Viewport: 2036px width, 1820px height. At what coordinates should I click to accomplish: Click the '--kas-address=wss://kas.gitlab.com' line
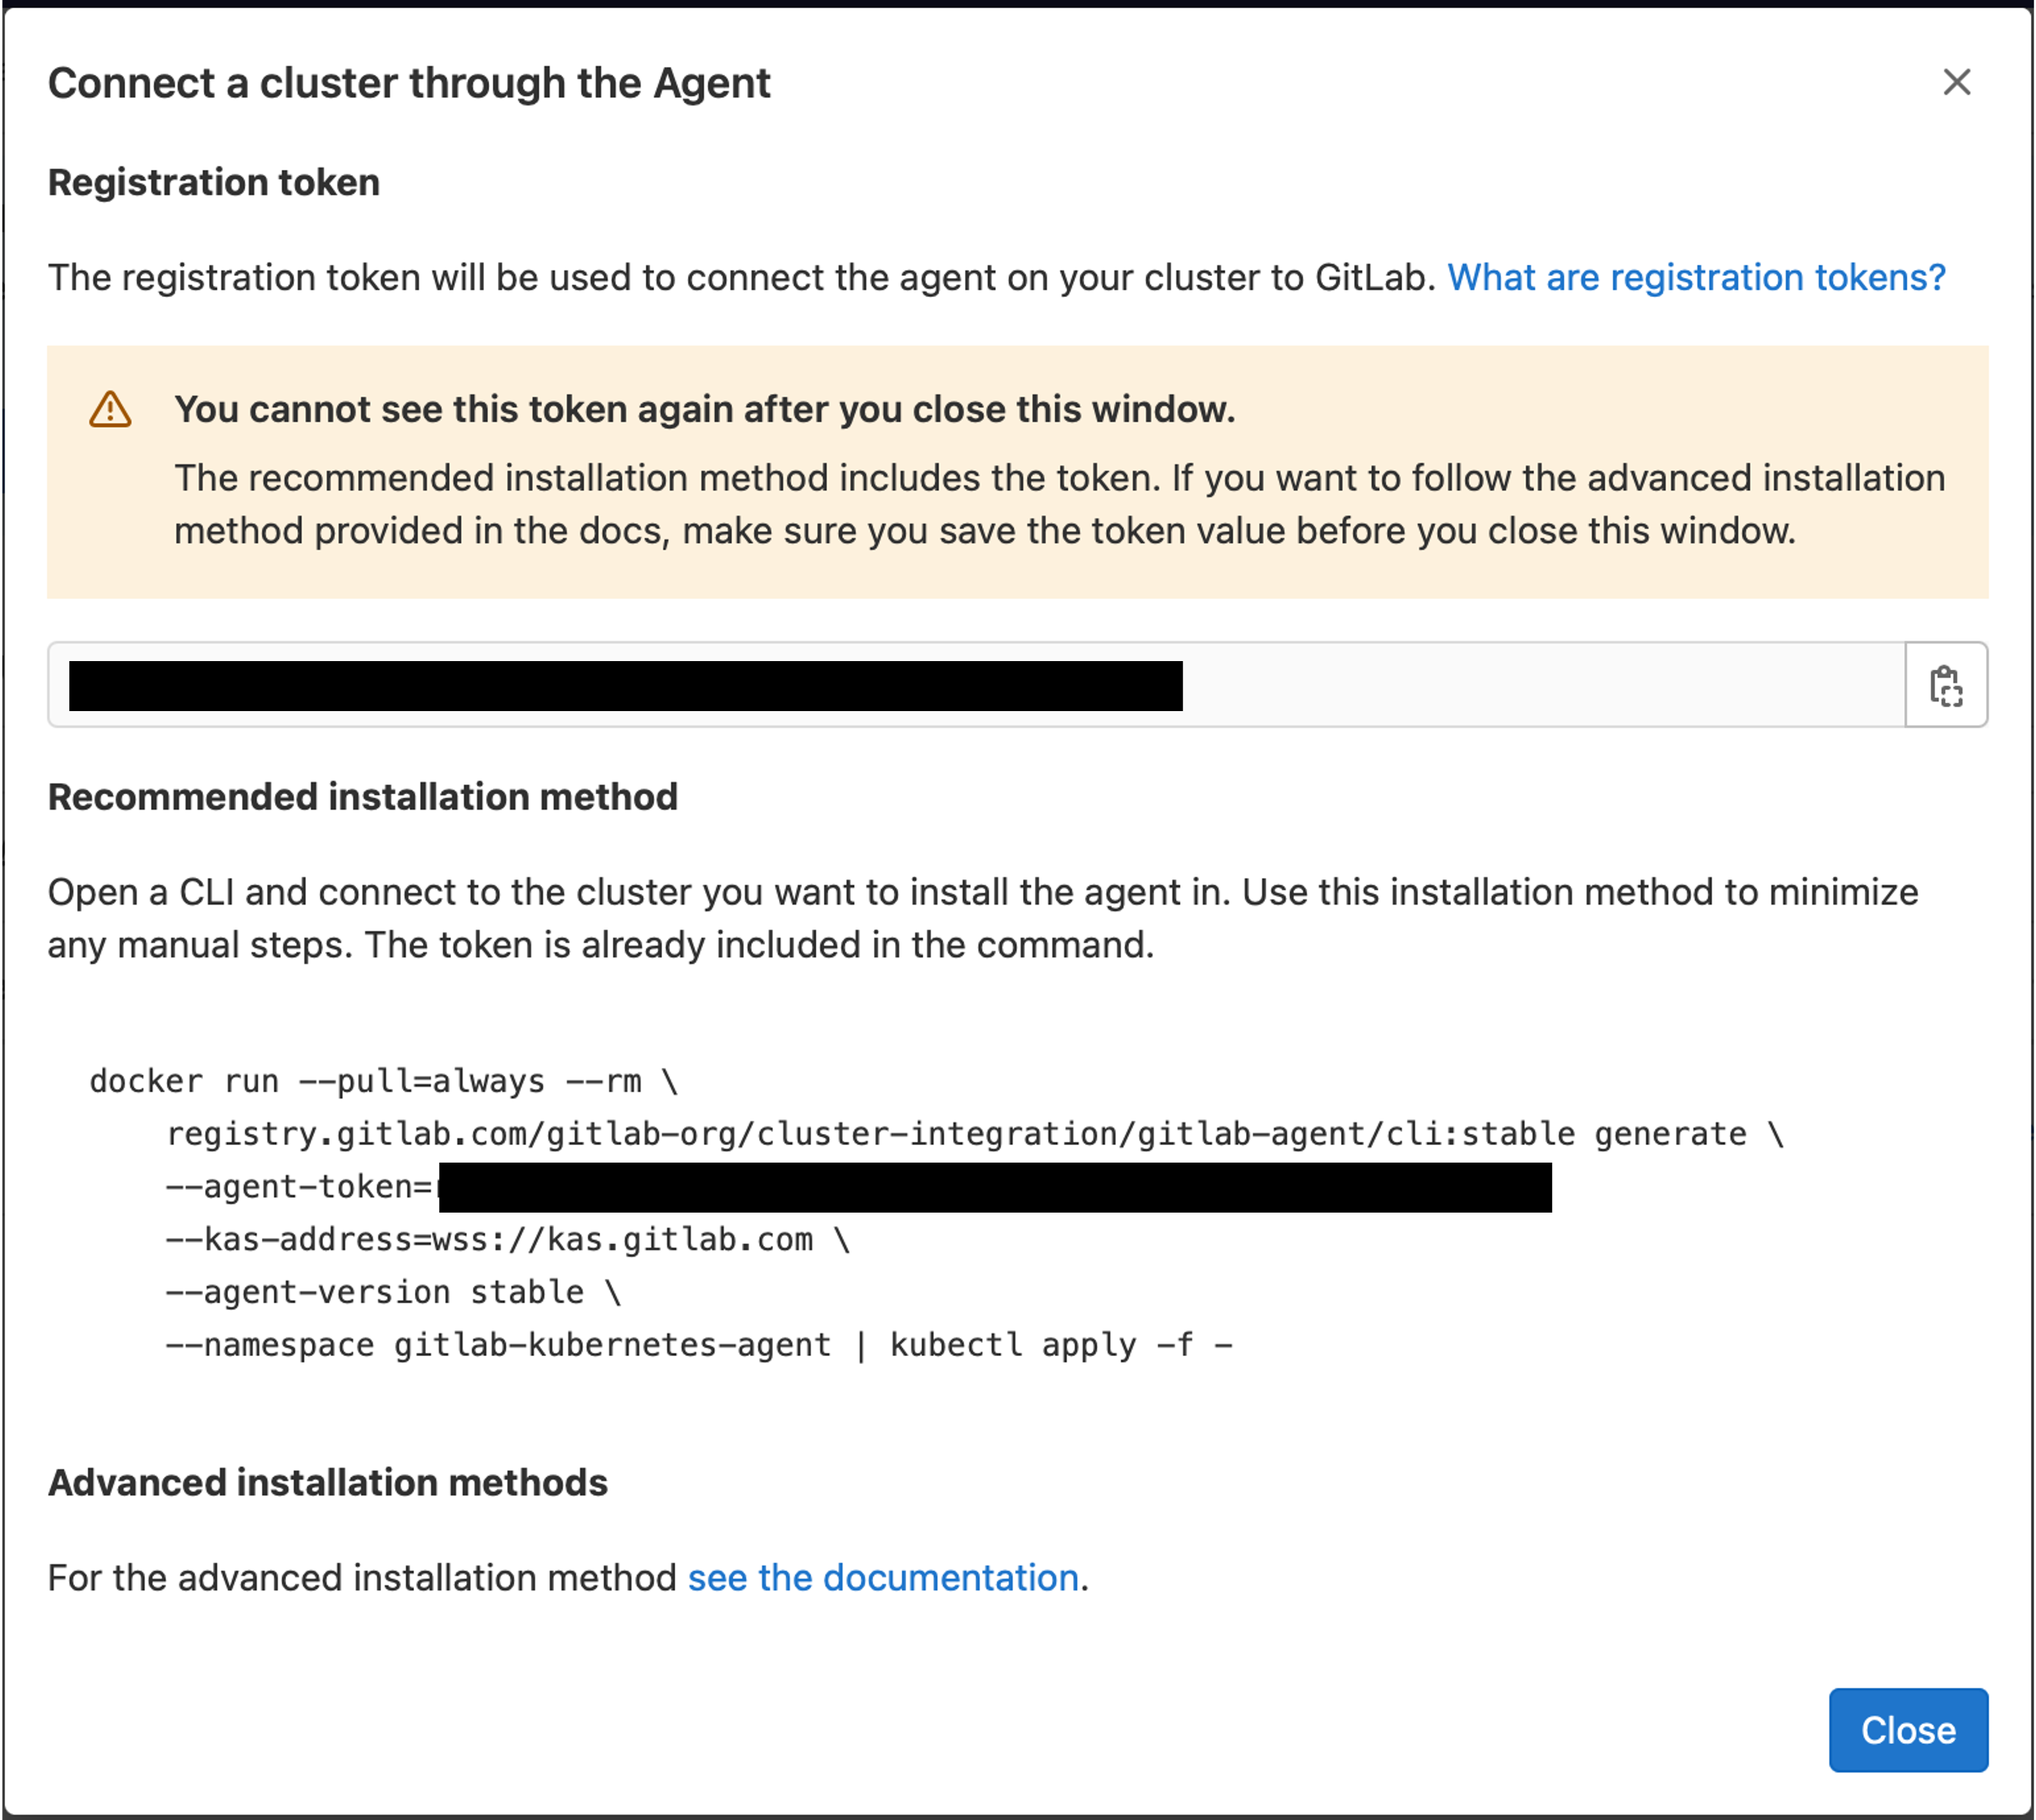tap(508, 1240)
